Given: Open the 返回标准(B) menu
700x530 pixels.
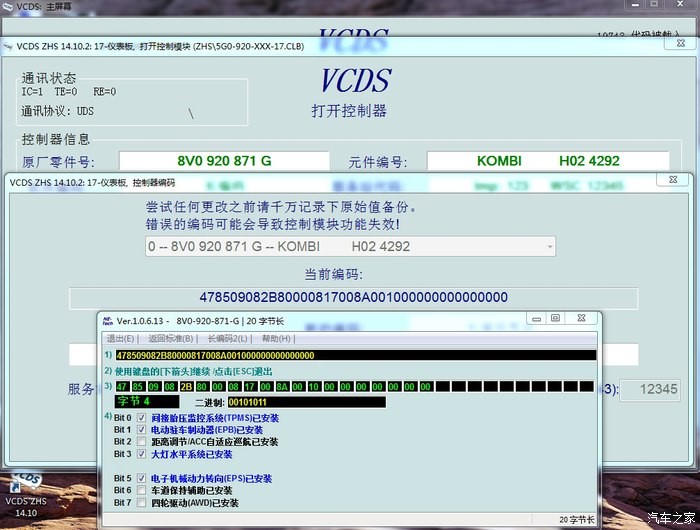Looking at the screenshot, I should (169, 339).
